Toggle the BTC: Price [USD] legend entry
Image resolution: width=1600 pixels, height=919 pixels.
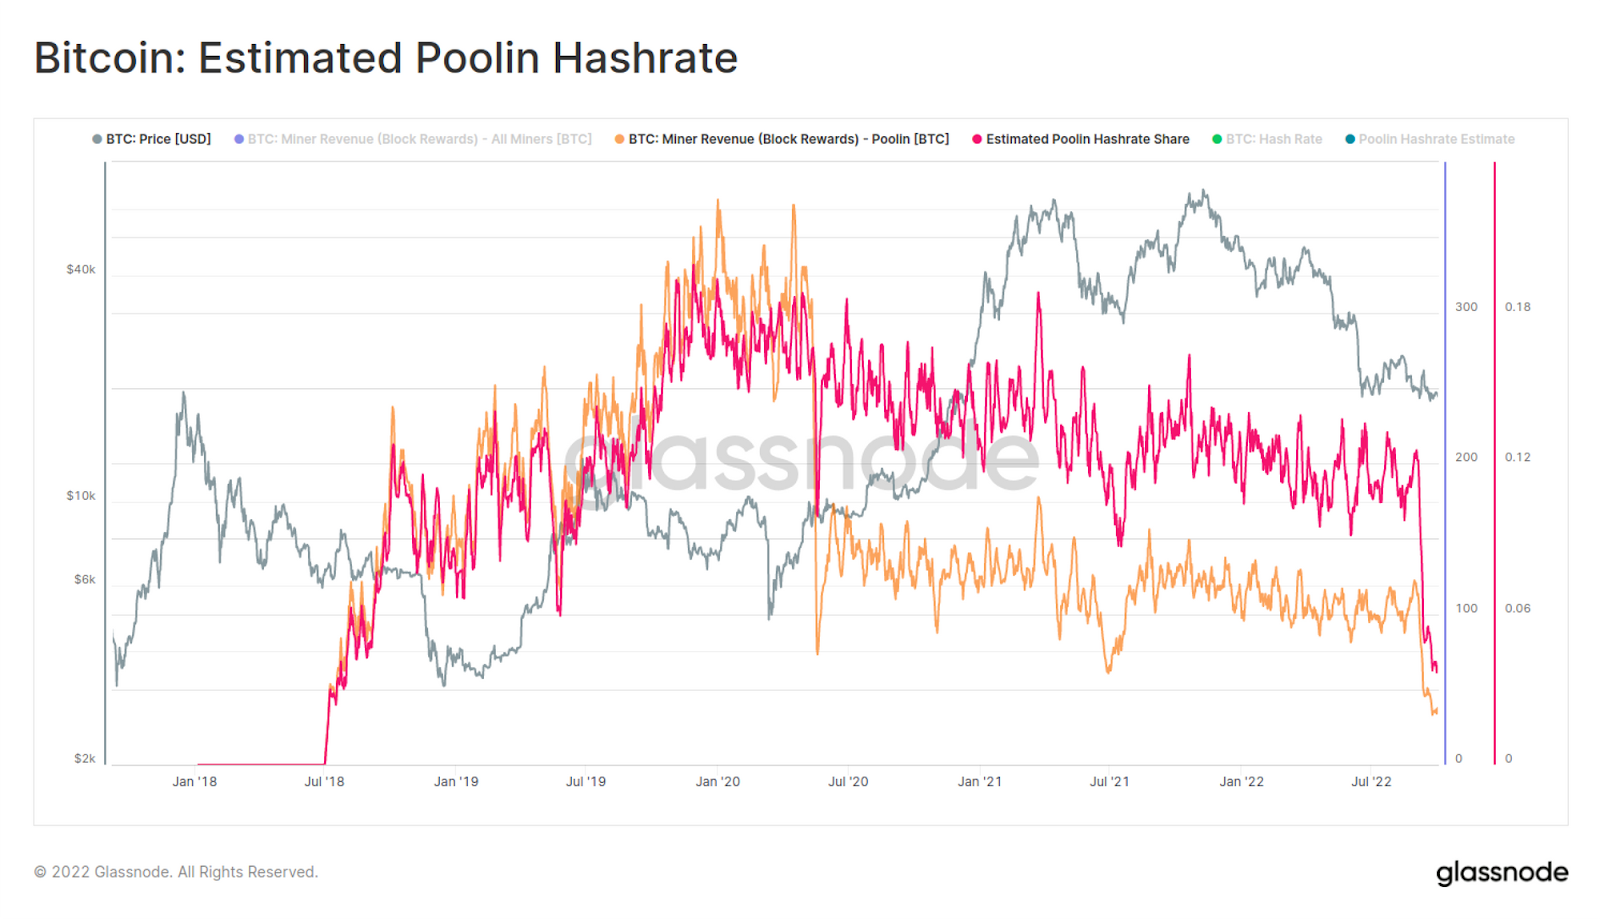(152, 139)
